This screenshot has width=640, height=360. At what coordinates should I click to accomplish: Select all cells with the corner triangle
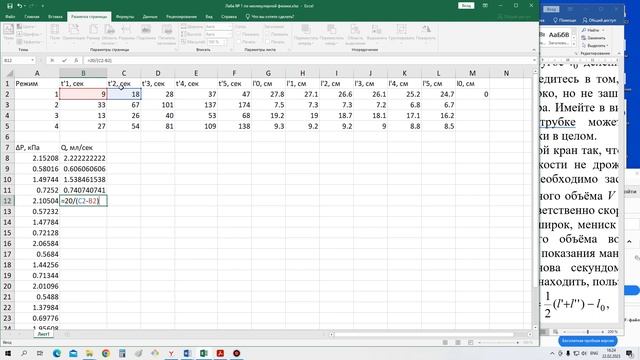pos(9,73)
